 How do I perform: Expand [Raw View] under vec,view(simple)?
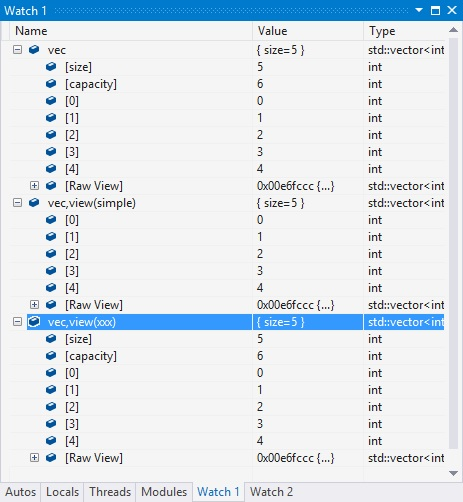click(34, 305)
